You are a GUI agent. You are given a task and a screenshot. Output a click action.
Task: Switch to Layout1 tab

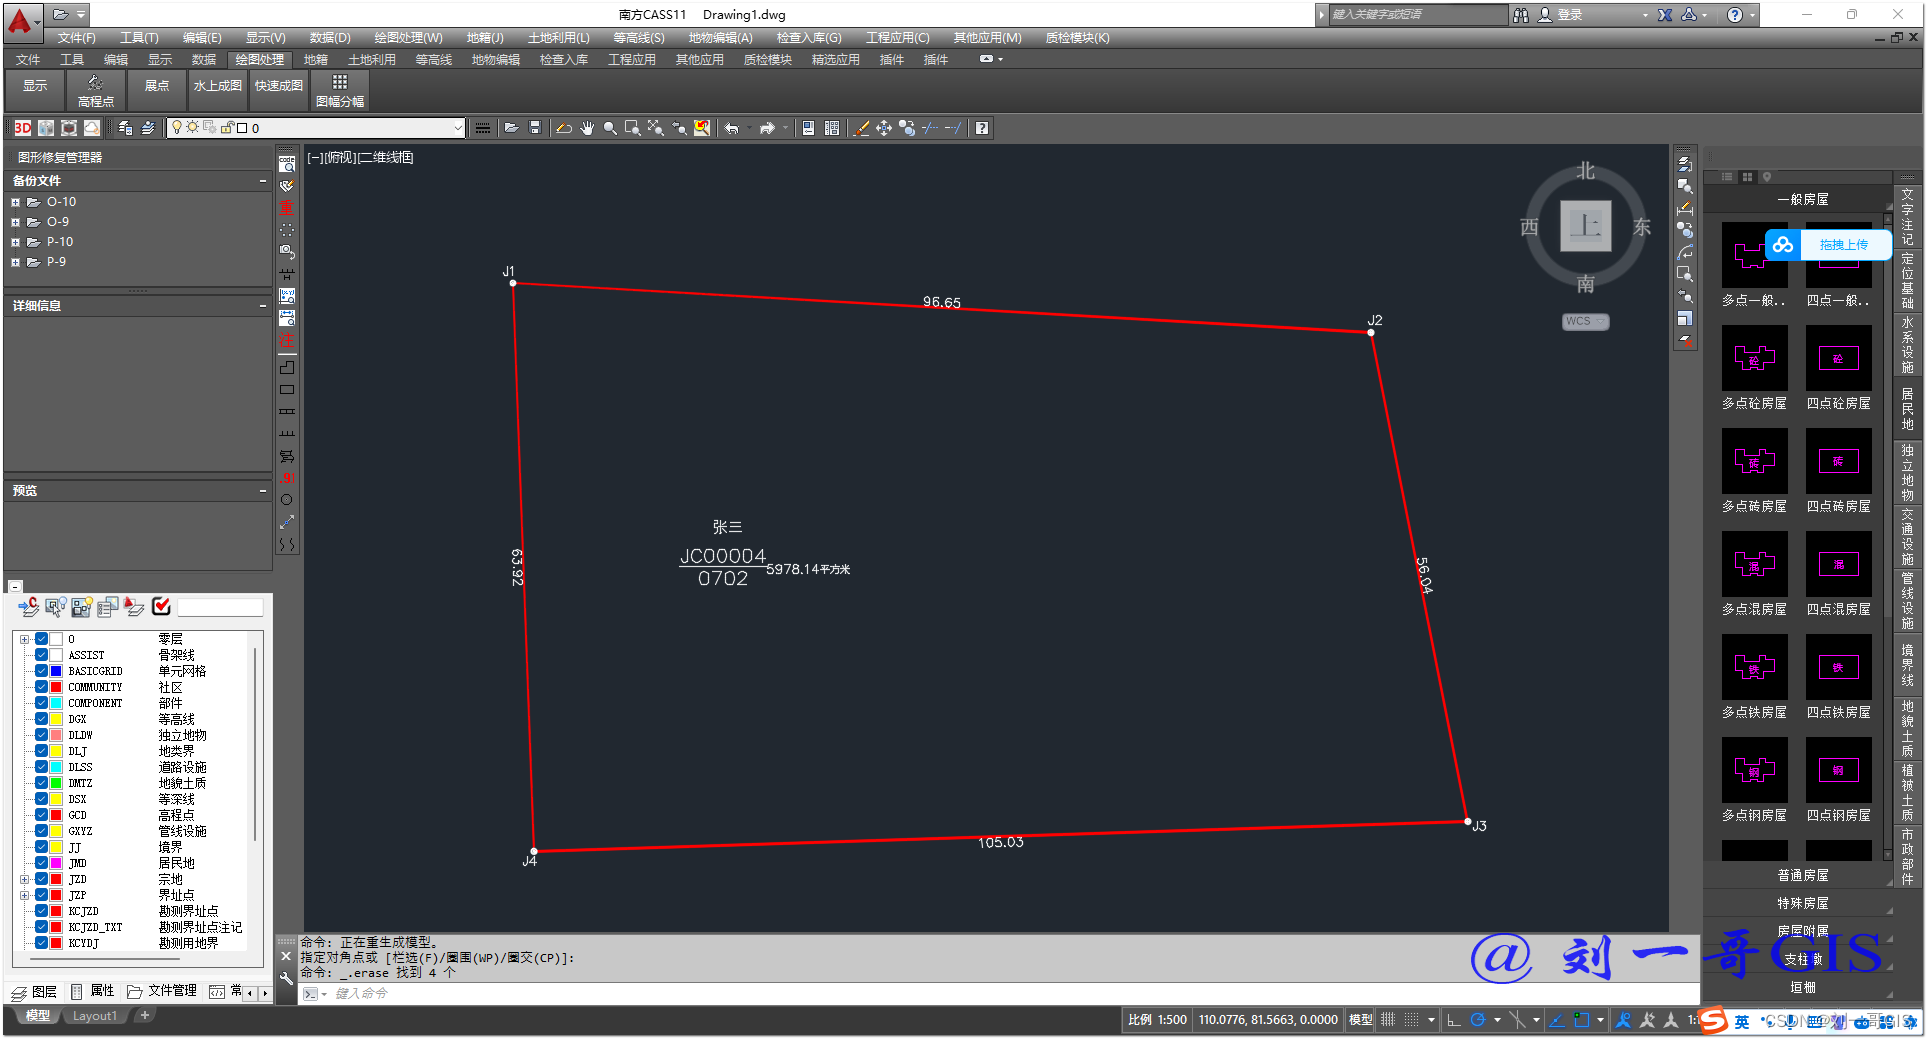95,1016
